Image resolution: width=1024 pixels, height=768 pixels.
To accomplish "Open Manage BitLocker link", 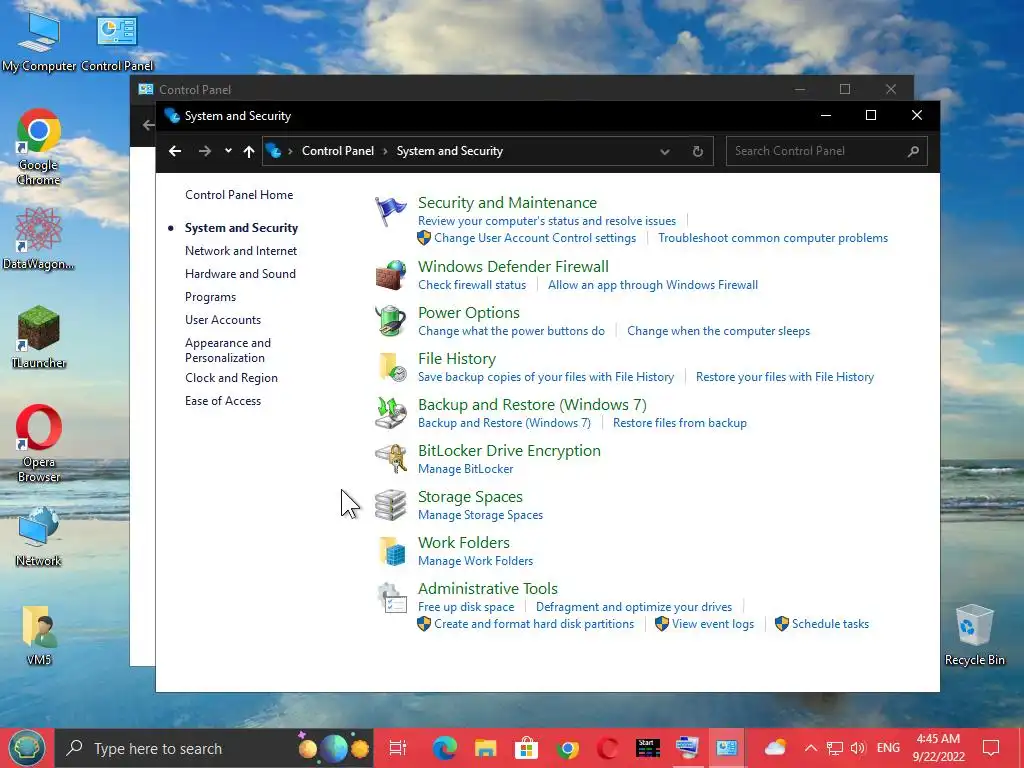I will click(x=466, y=469).
